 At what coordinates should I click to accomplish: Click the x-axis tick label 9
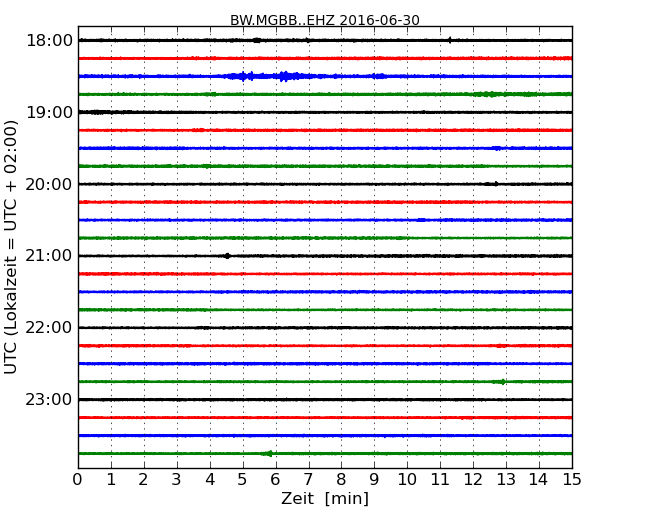tap(374, 480)
